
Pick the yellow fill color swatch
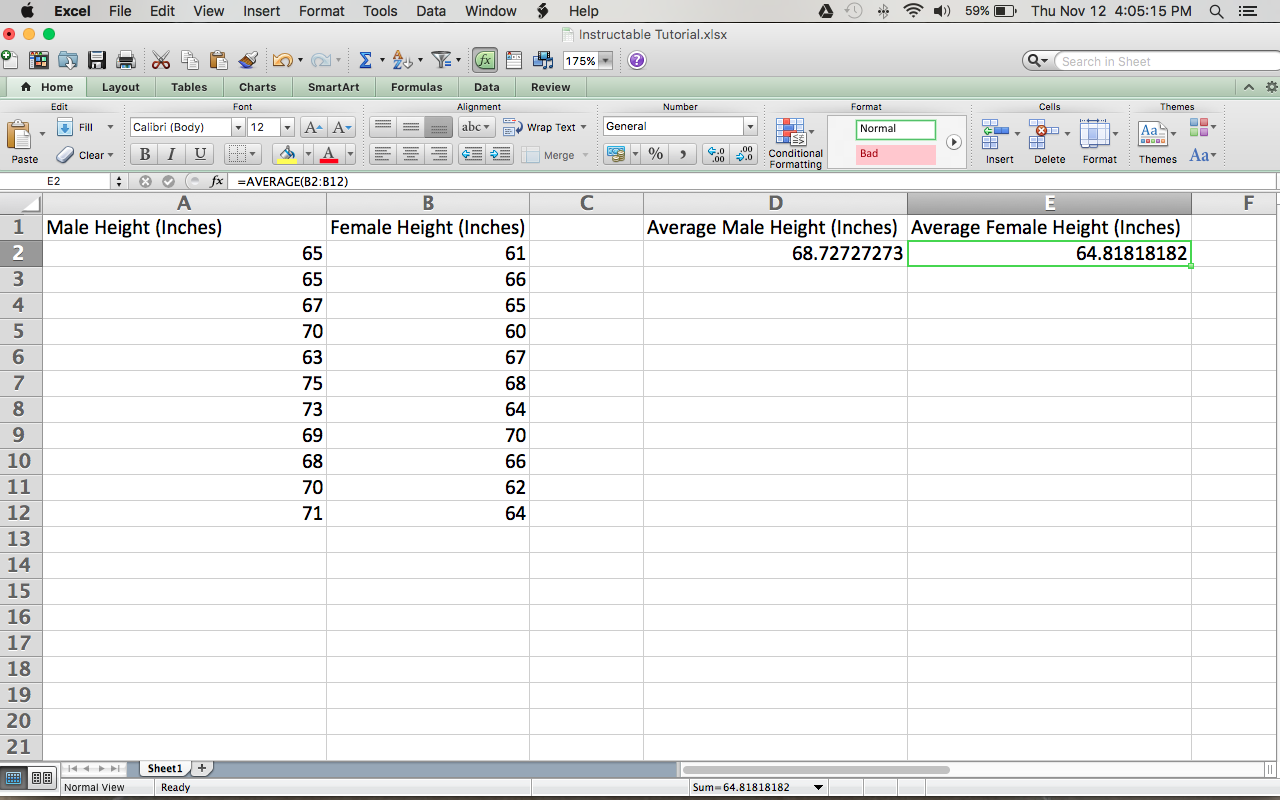[287, 154]
